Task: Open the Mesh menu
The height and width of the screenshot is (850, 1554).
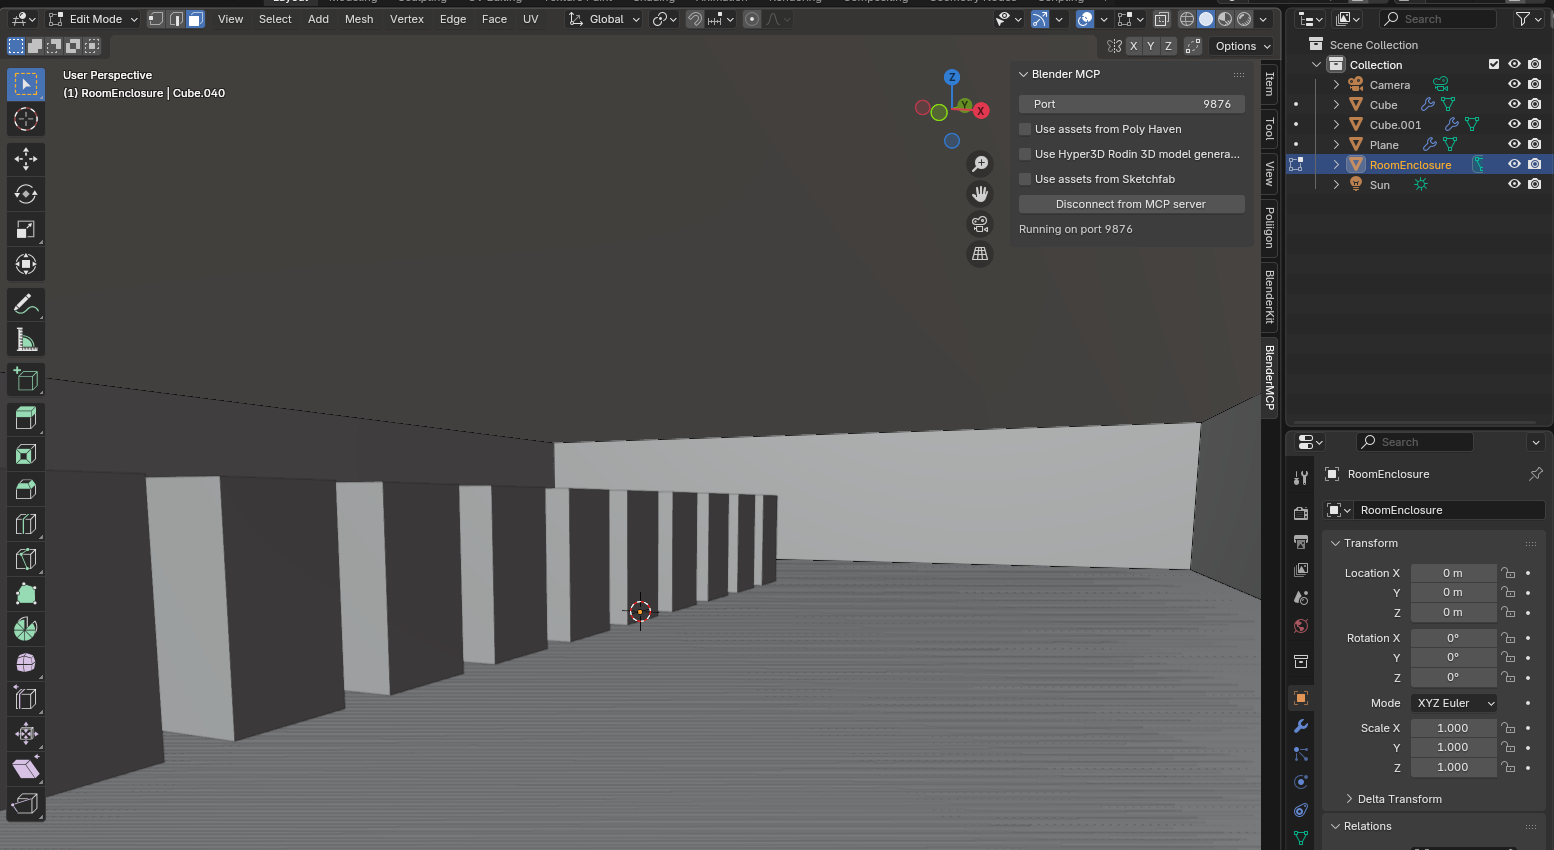Action: click(x=359, y=19)
